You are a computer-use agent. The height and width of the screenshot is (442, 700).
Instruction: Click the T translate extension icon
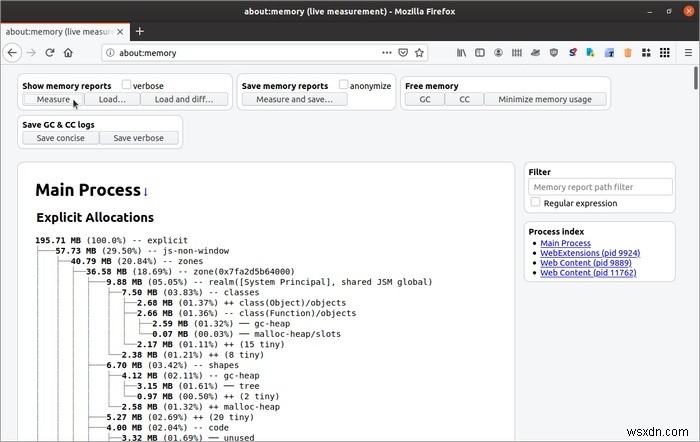point(609,53)
